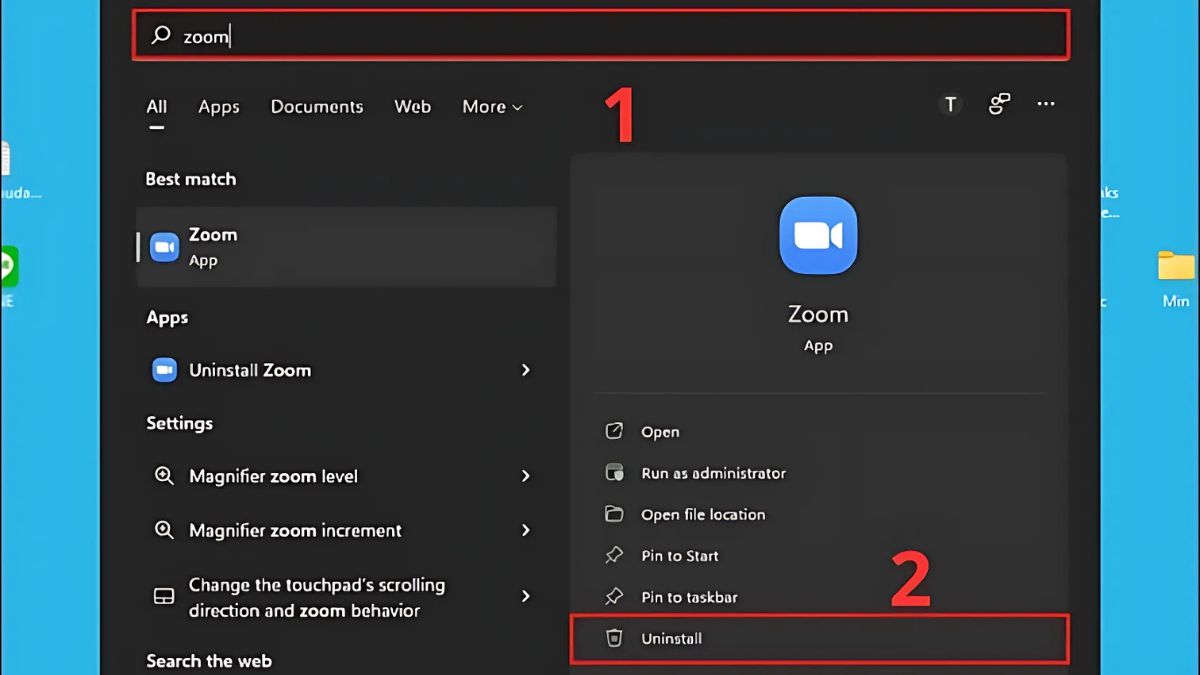
Task: Click the Magnifier zoom increment icon
Action: coord(164,530)
